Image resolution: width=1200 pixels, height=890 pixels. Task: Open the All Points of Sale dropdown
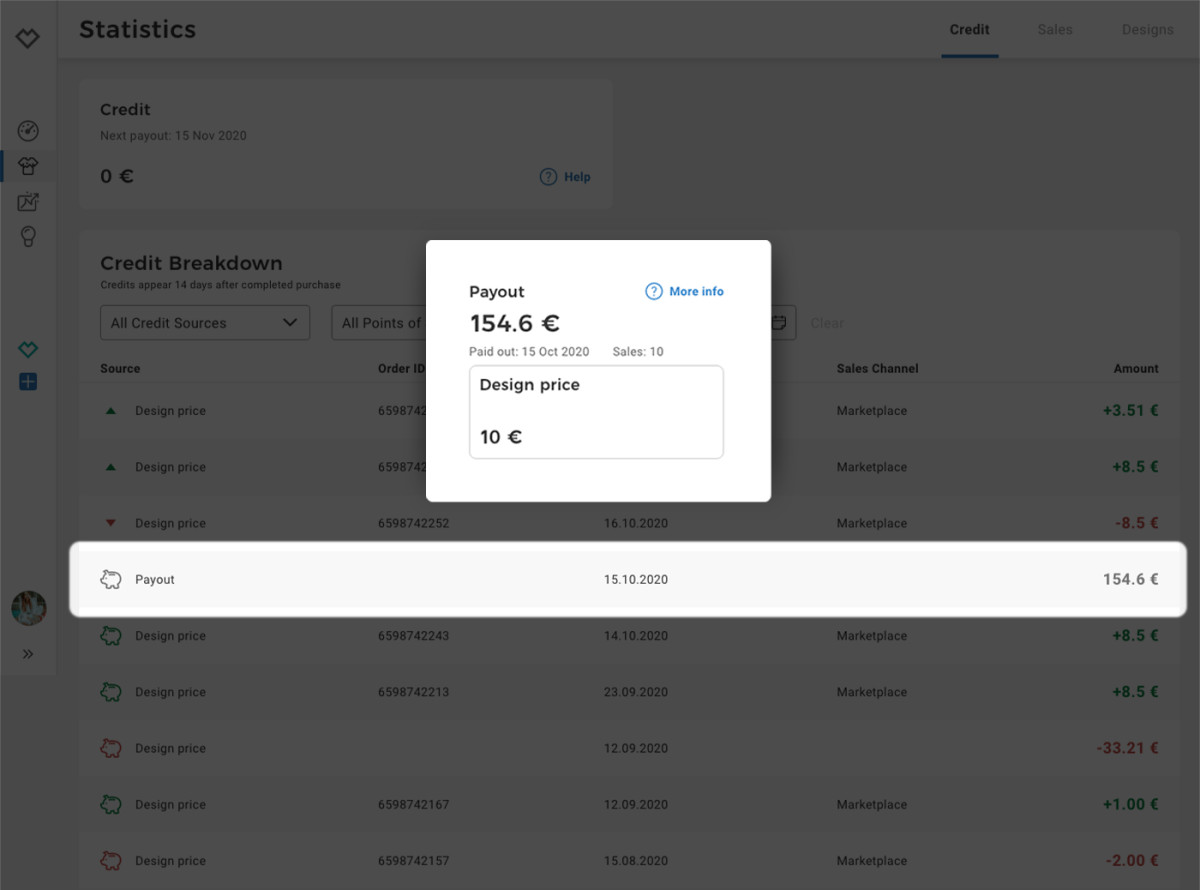coord(380,323)
